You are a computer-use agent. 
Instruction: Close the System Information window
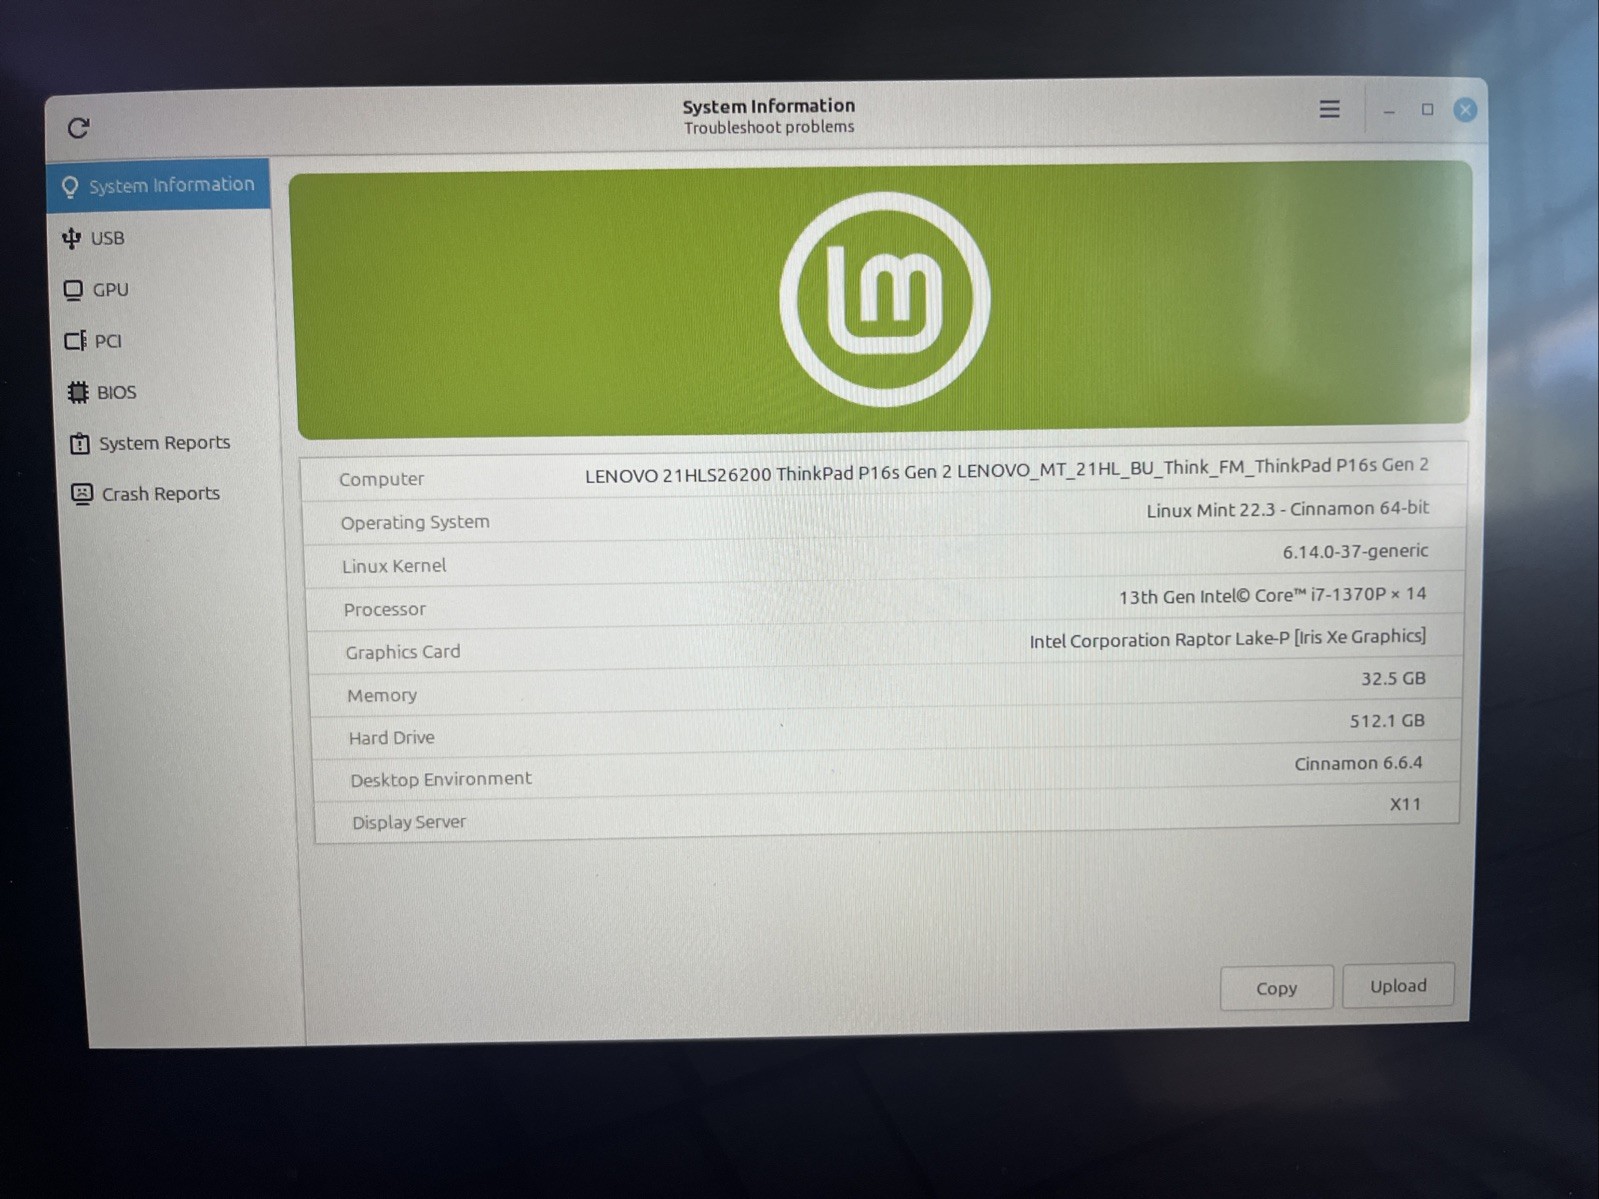click(x=1465, y=110)
